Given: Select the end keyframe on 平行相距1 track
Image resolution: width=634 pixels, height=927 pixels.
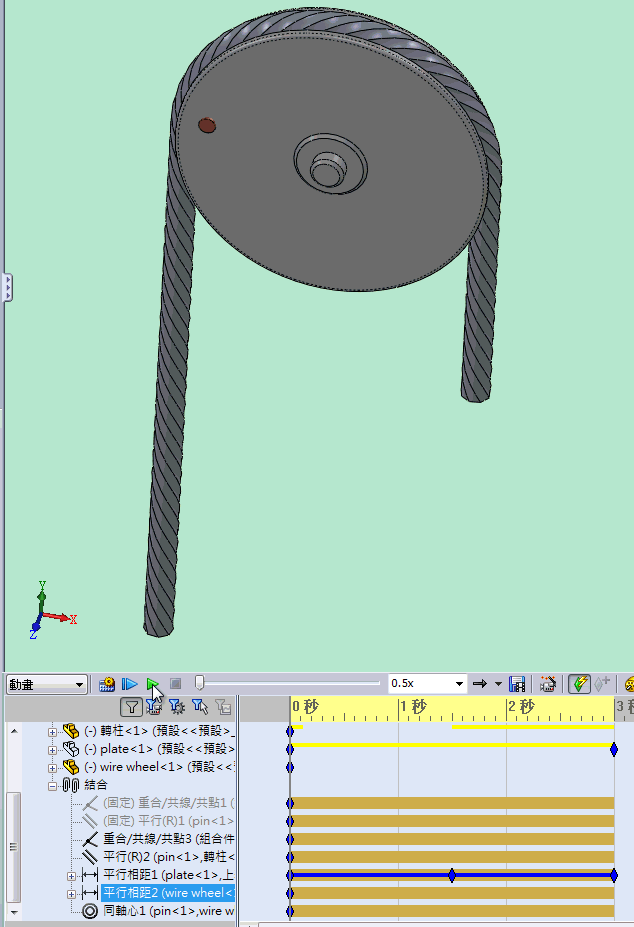Looking at the screenshot, I should (x=614, y=875).
